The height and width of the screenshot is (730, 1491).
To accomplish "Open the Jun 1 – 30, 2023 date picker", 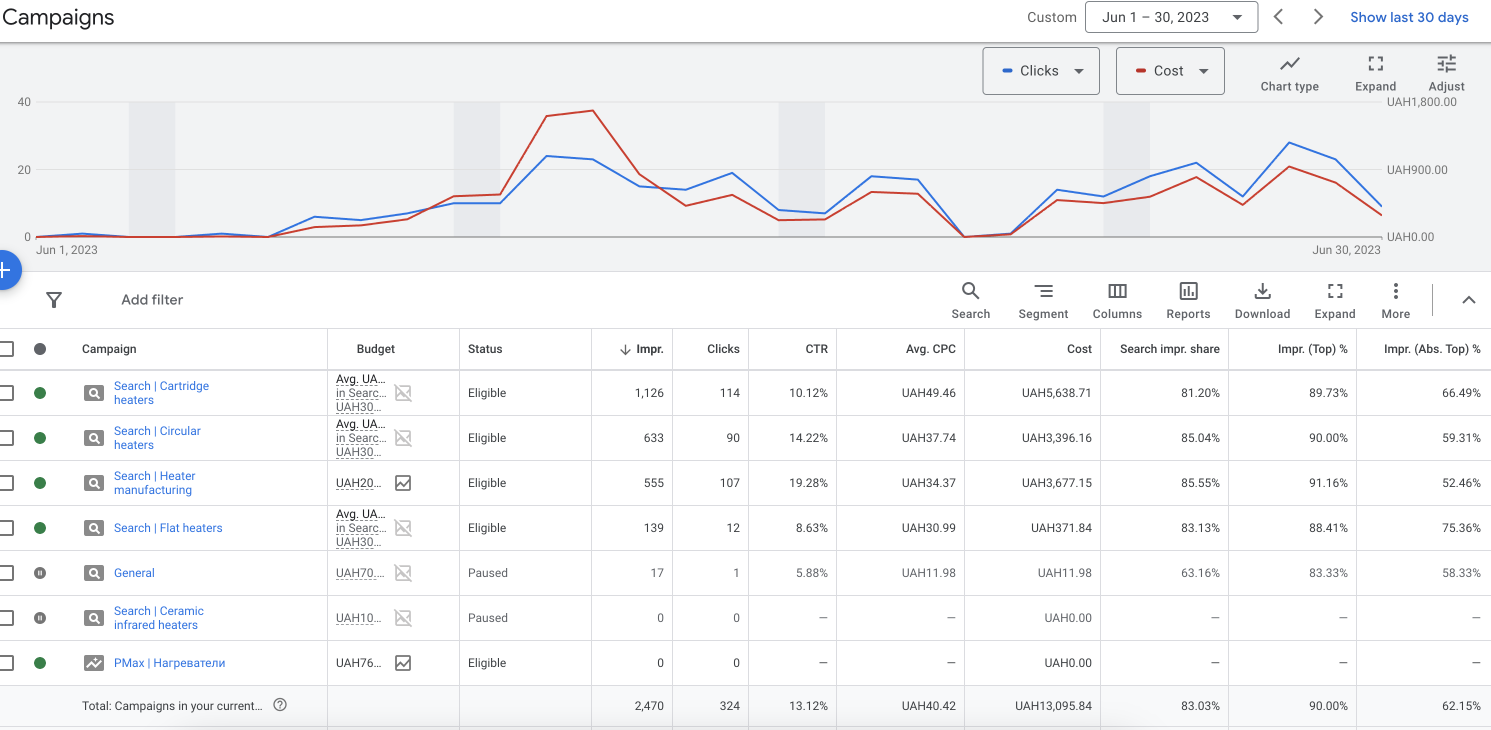I will tap(1170, 17).
